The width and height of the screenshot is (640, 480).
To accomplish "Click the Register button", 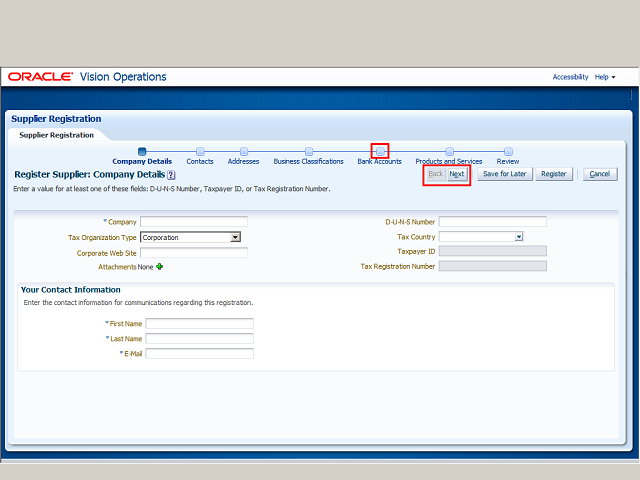I will pyautogui.click(x=554, y=174).
